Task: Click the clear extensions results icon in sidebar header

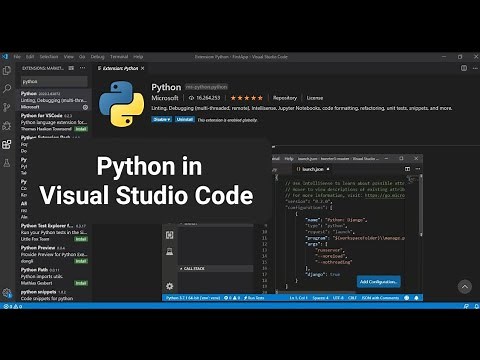Action: [x=71, y=68]
